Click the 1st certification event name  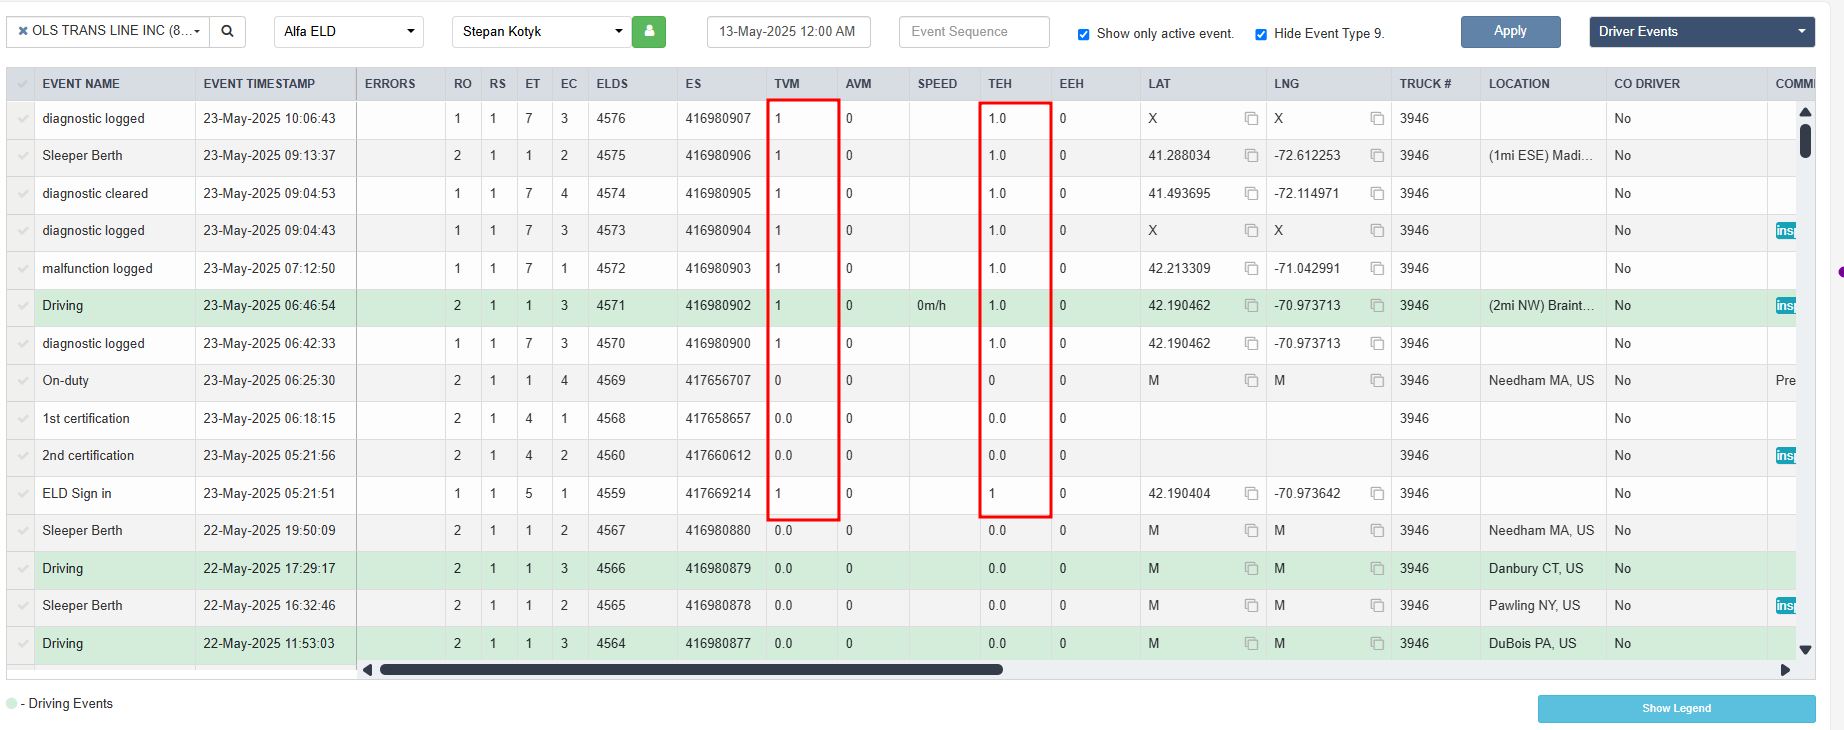click(86, 418)
